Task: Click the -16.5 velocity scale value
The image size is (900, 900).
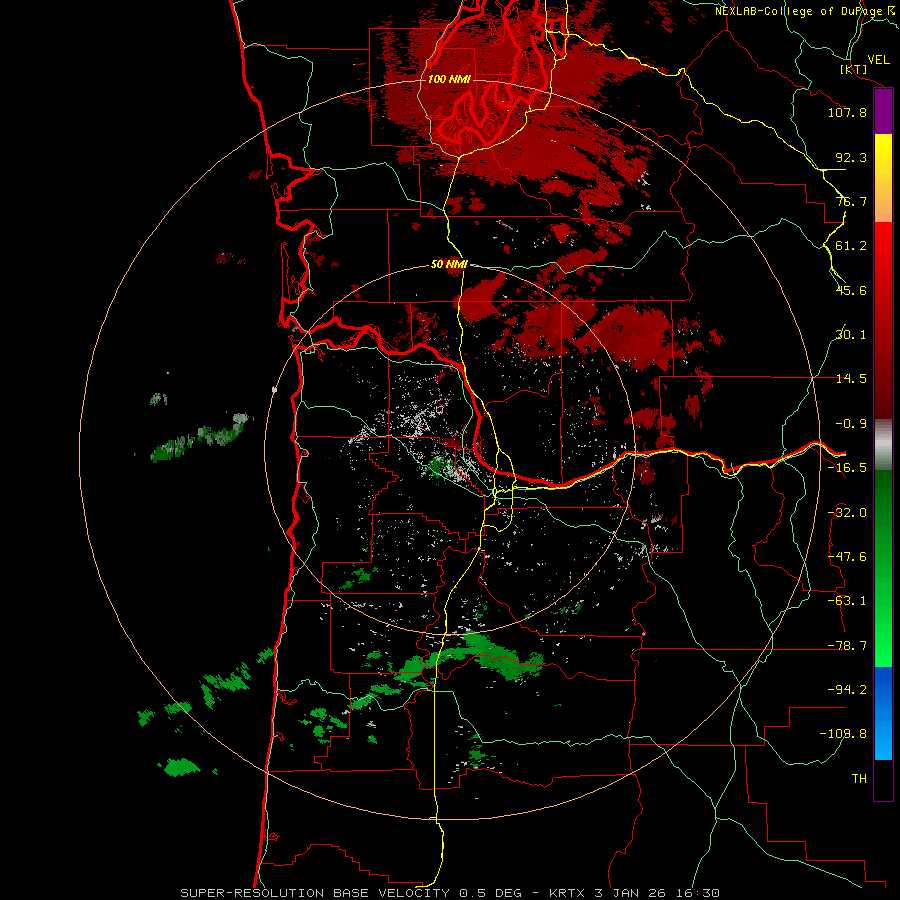Action: click(x=847, y=468)
